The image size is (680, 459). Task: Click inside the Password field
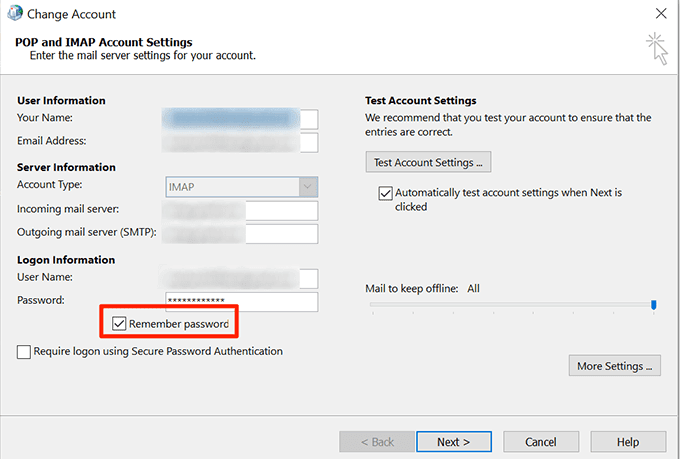[241, 301]
